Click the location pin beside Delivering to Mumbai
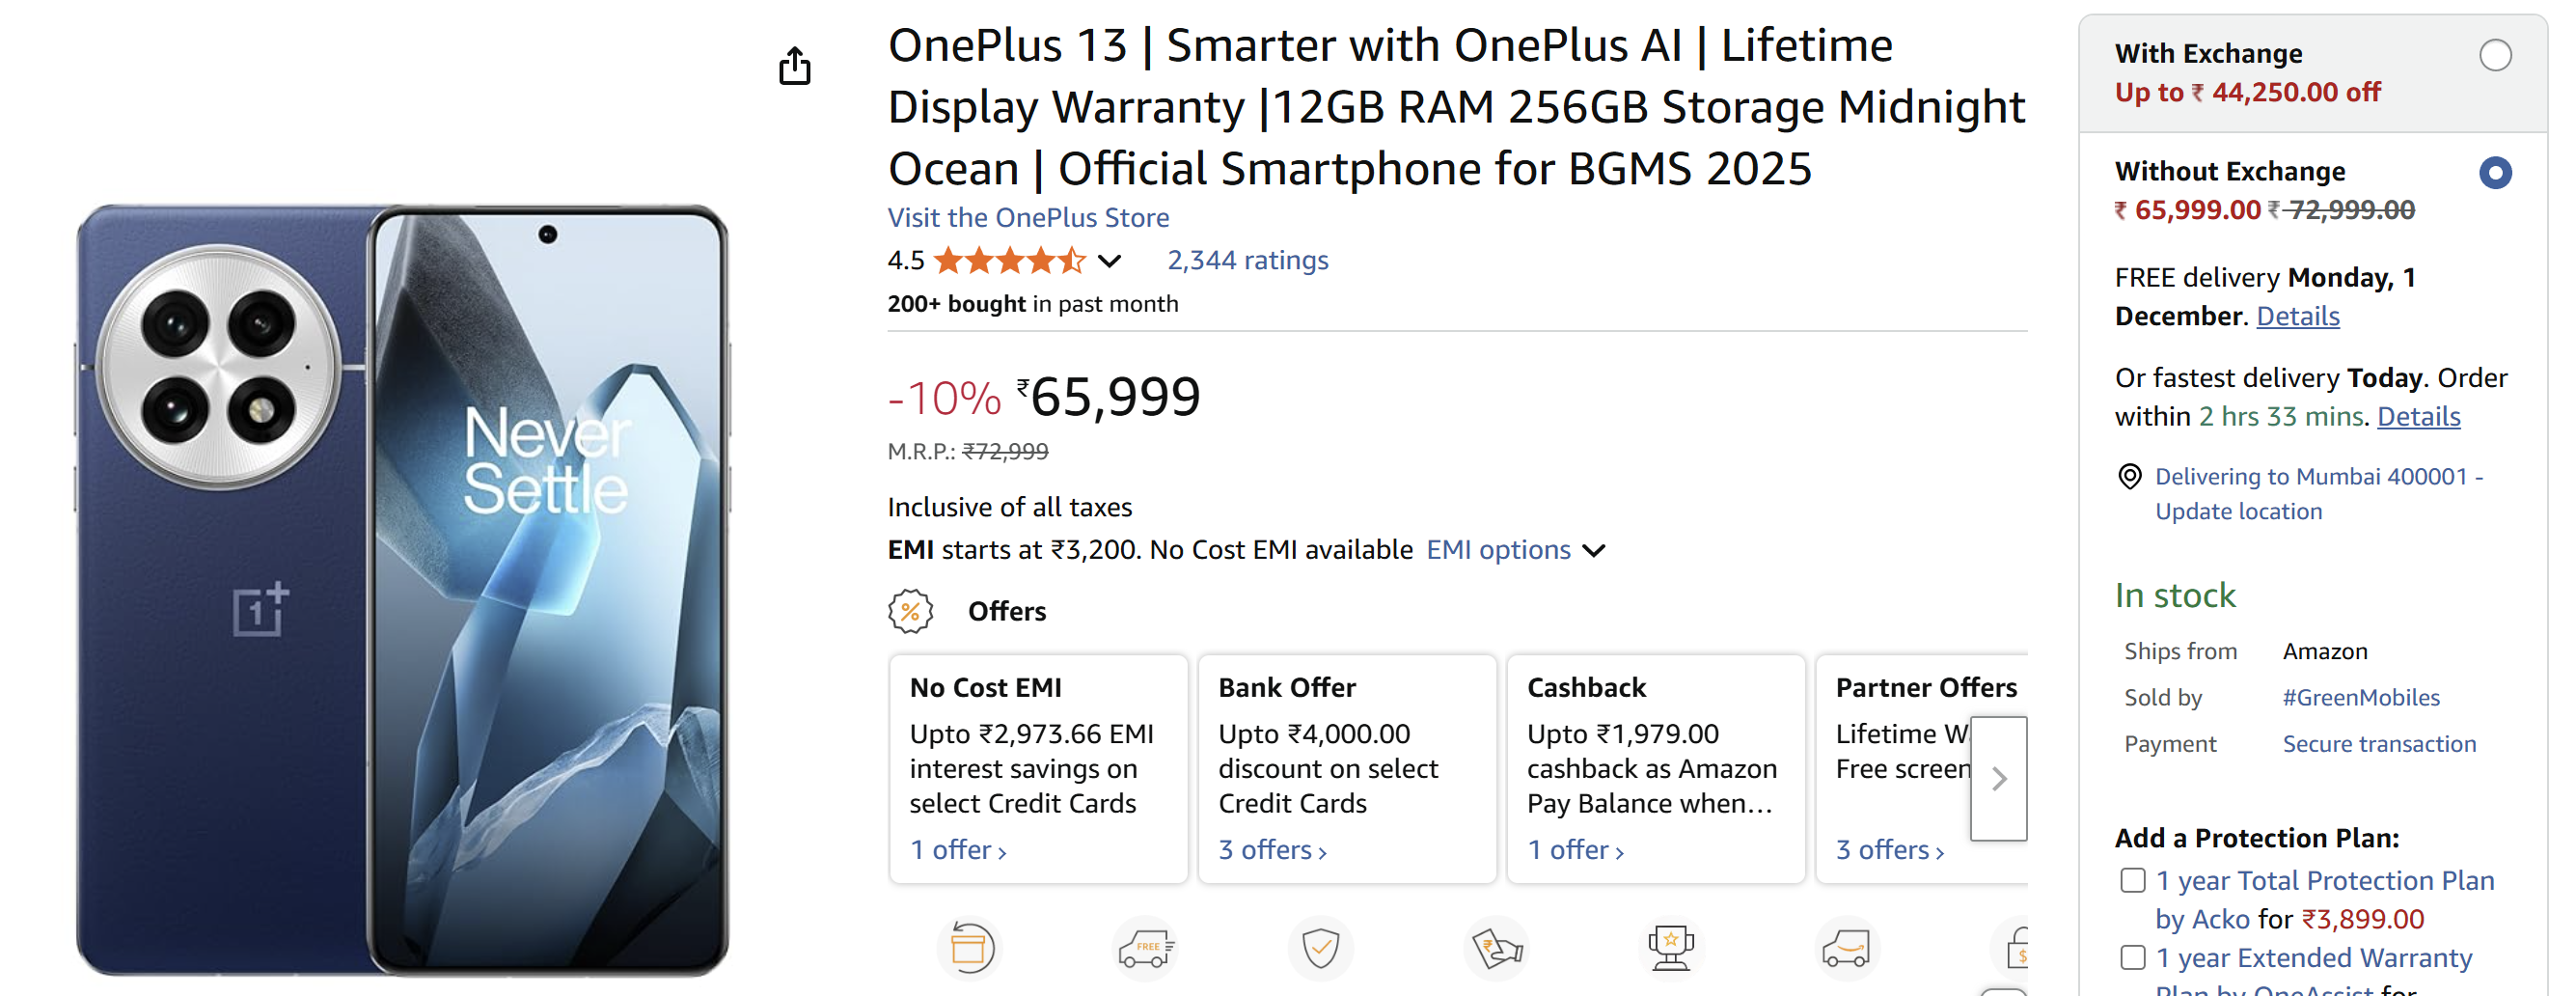Viewport: 2576px width, 996px height. tap(2131, 476)
